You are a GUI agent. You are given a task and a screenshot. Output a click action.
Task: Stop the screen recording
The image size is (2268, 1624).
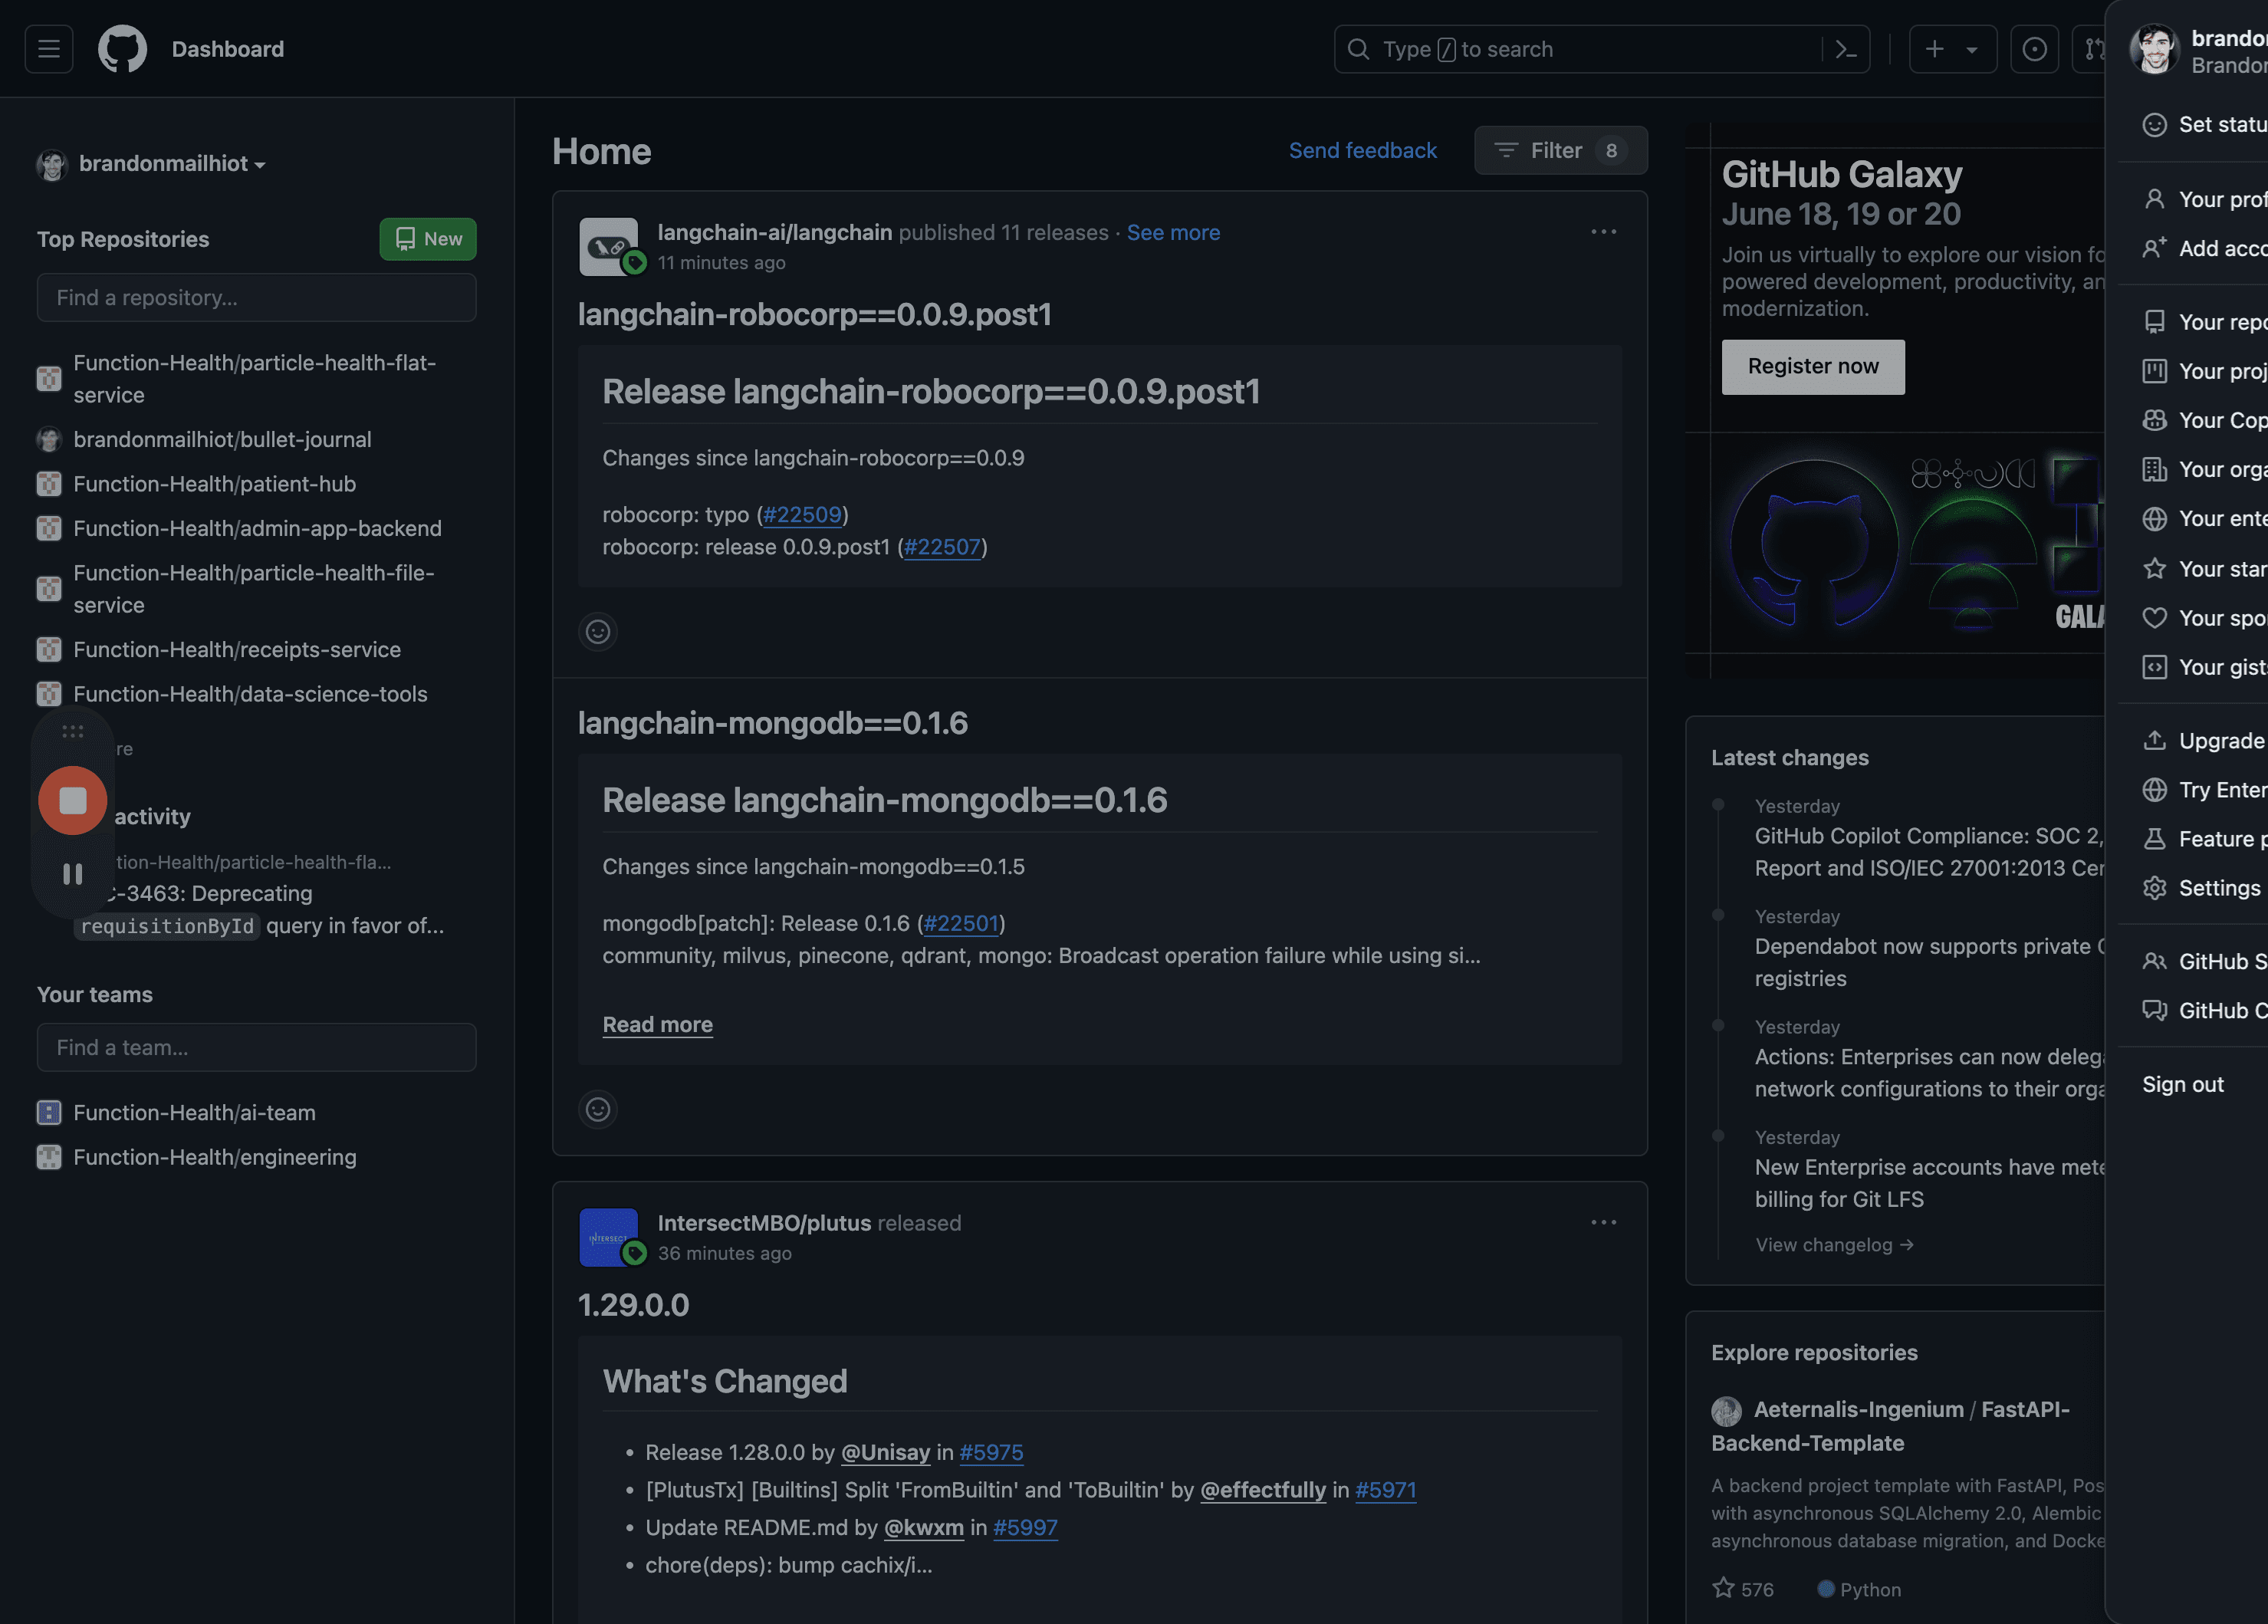(x=73, y=800)
